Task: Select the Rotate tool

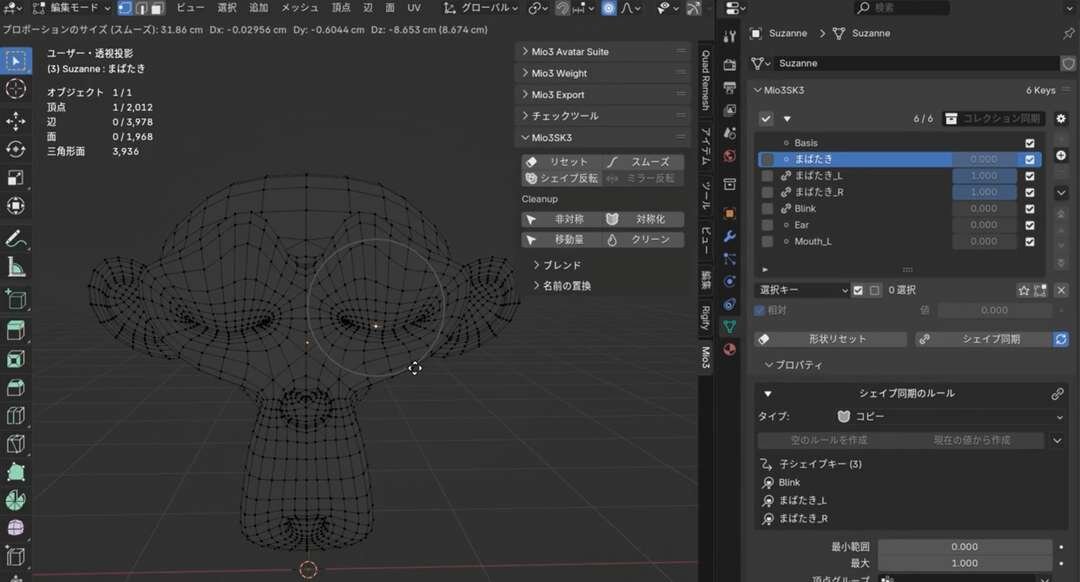Action: point(16,149)
